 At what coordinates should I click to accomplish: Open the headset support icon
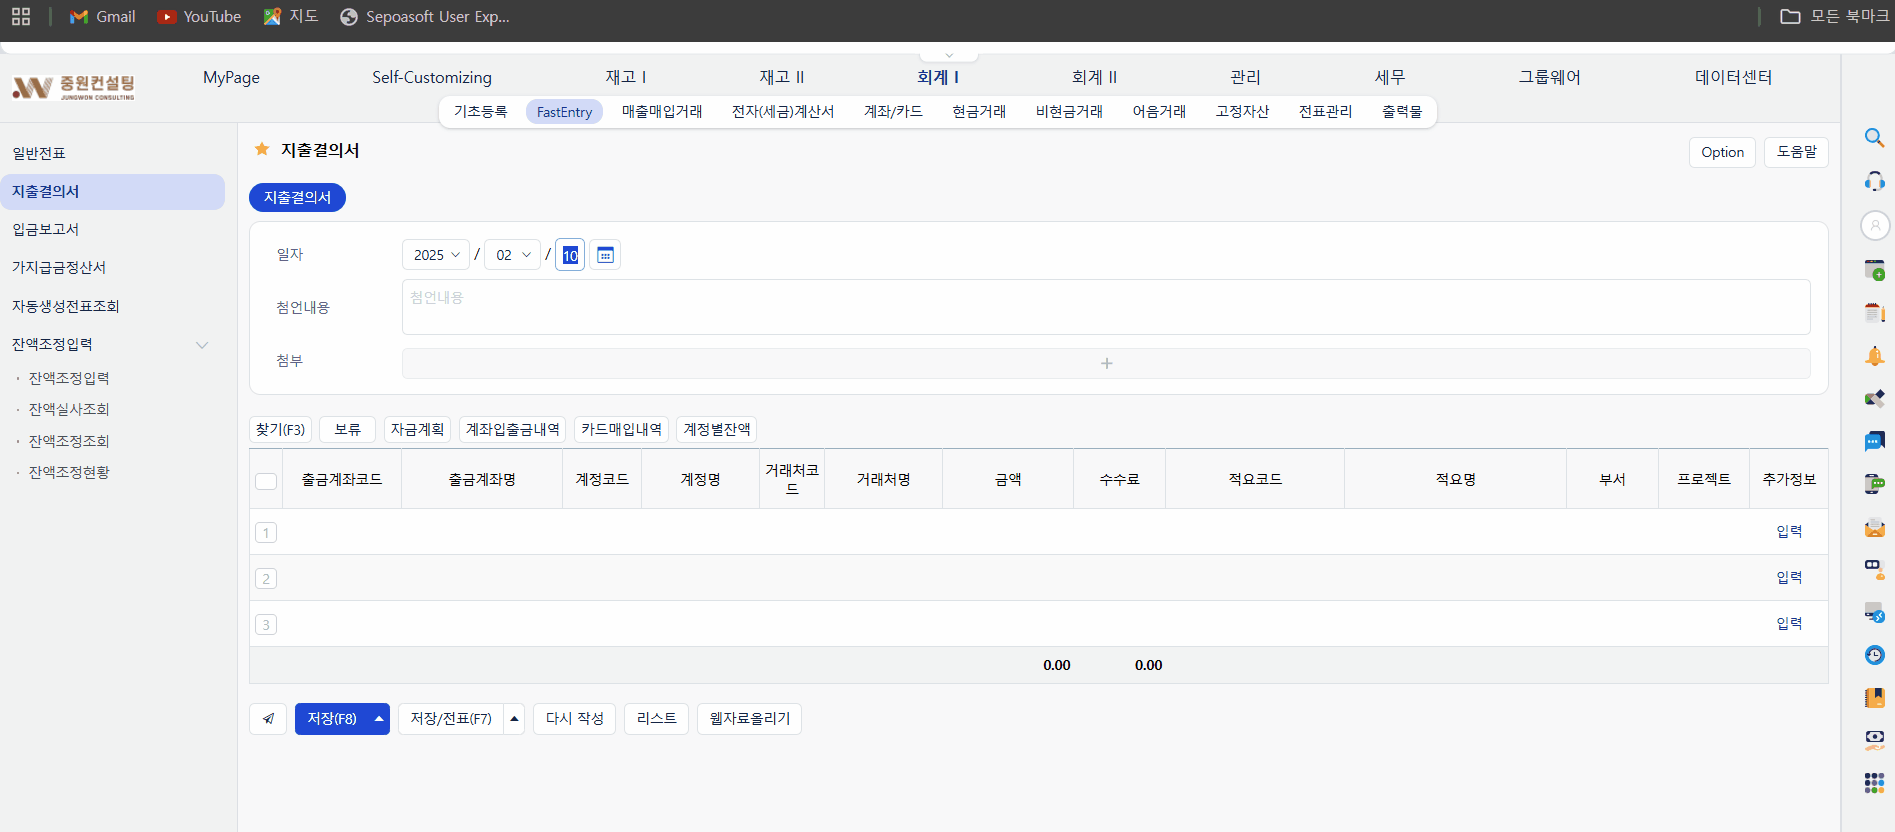(1874, 181)
